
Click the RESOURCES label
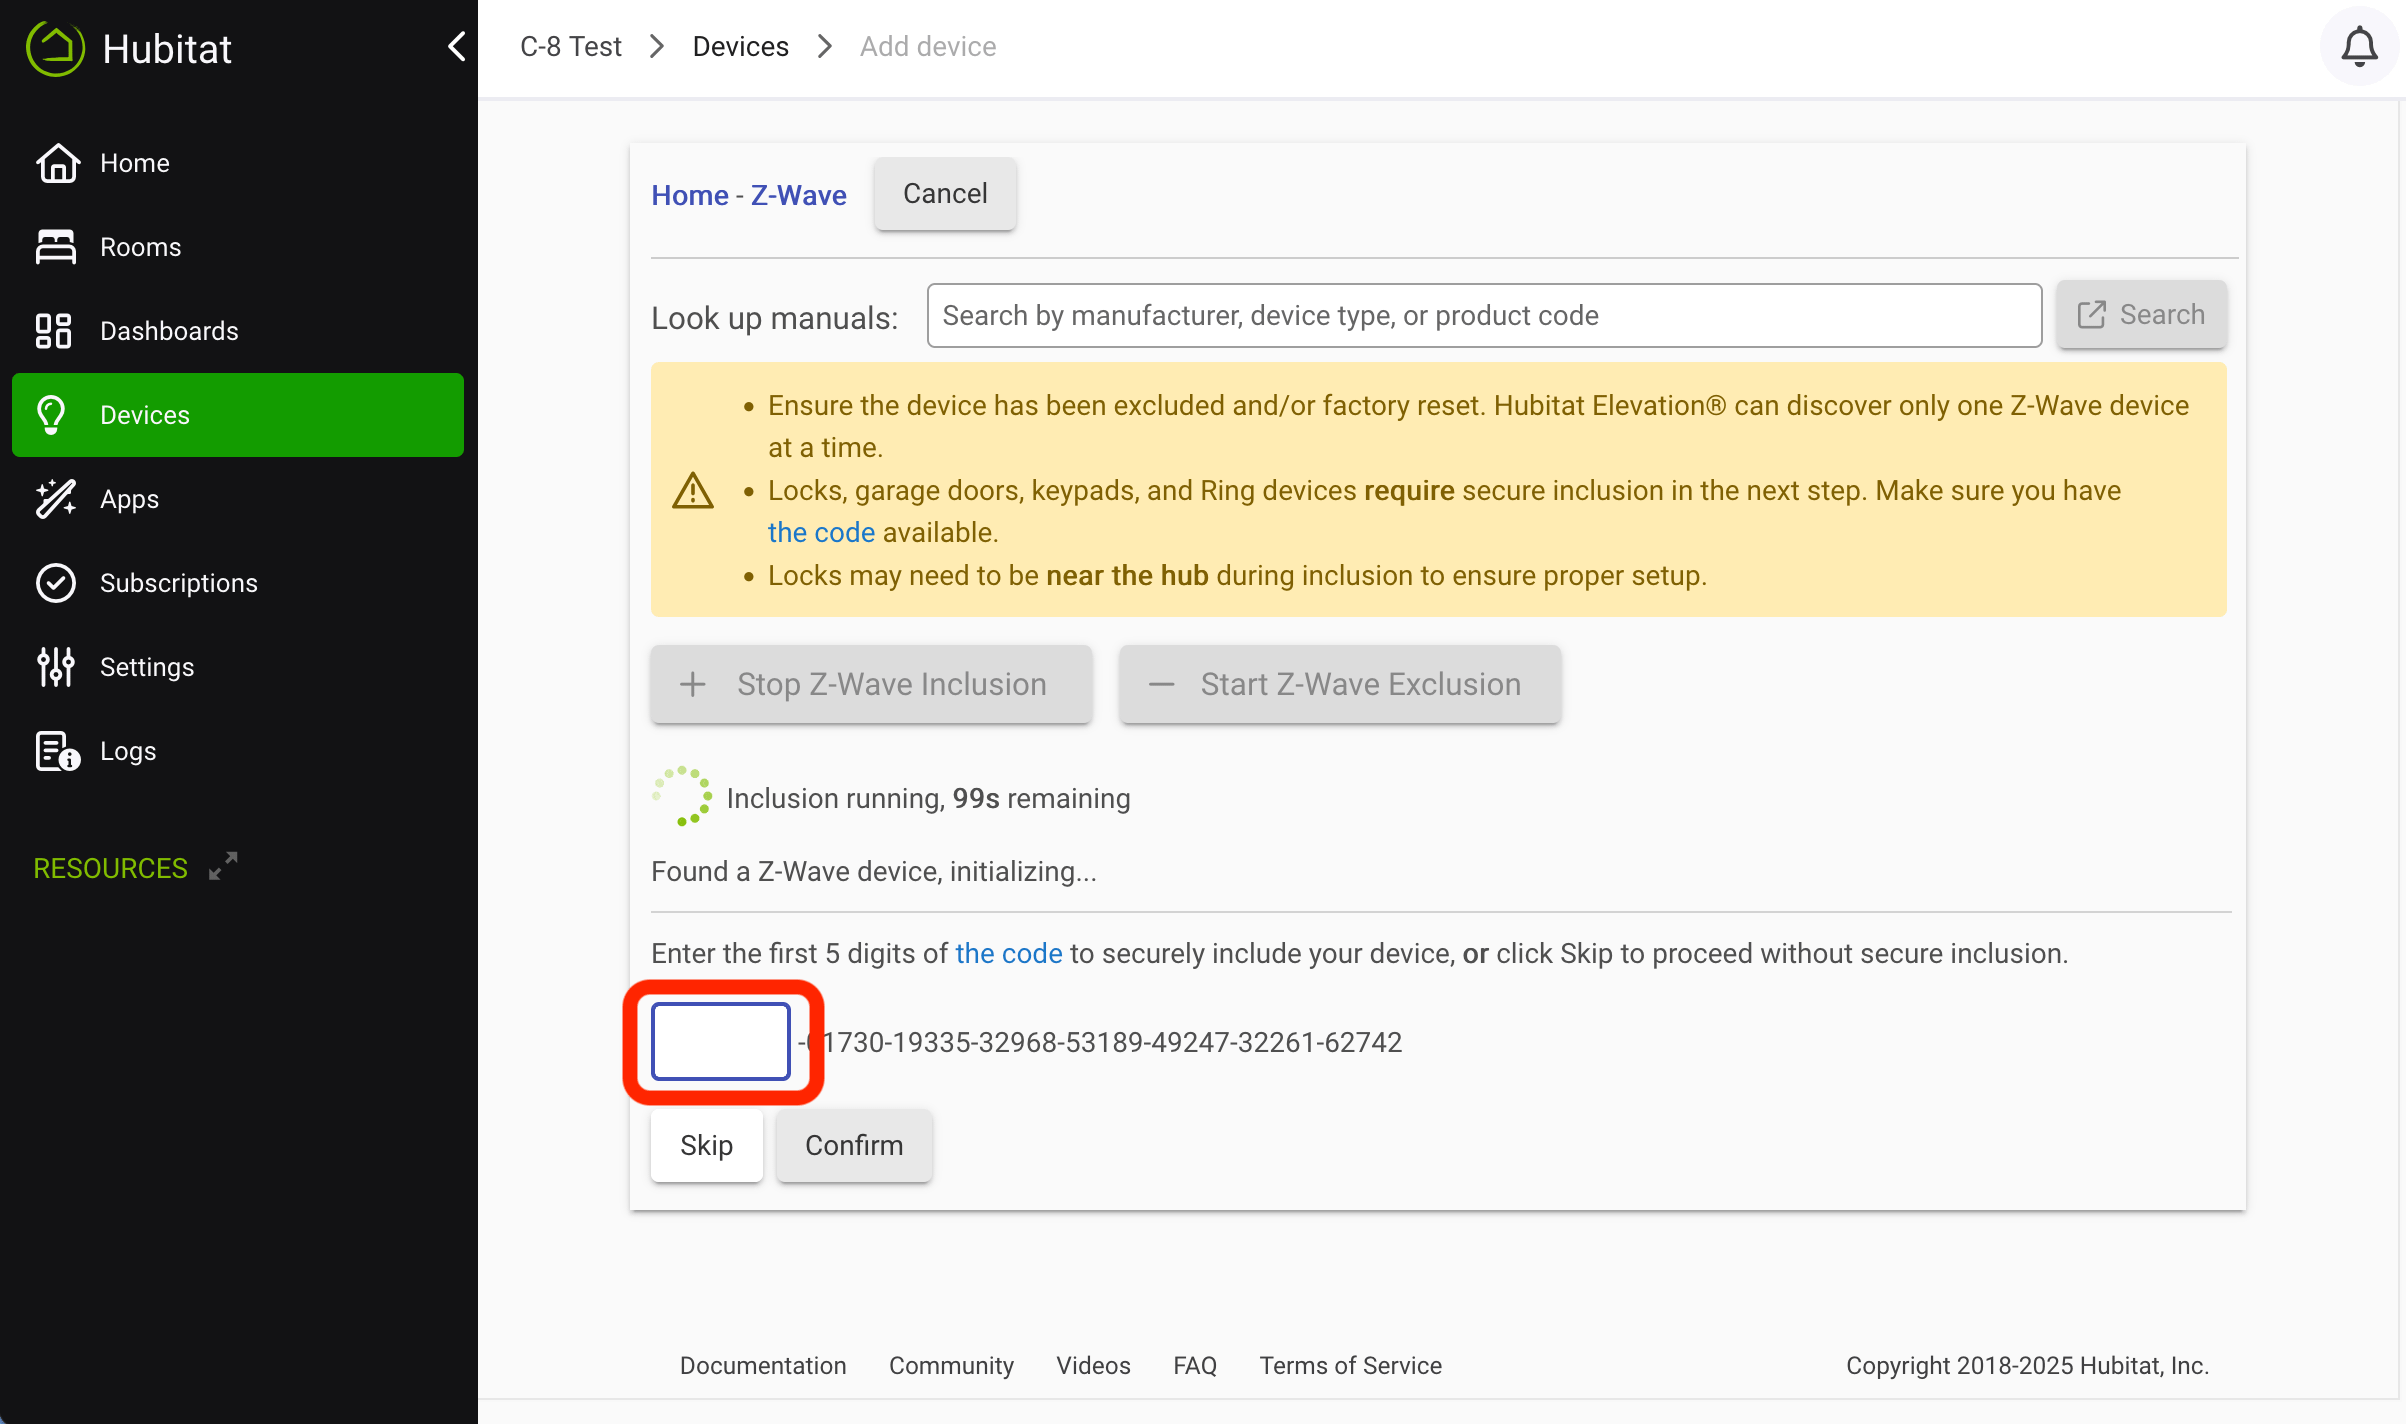point(111,868)
